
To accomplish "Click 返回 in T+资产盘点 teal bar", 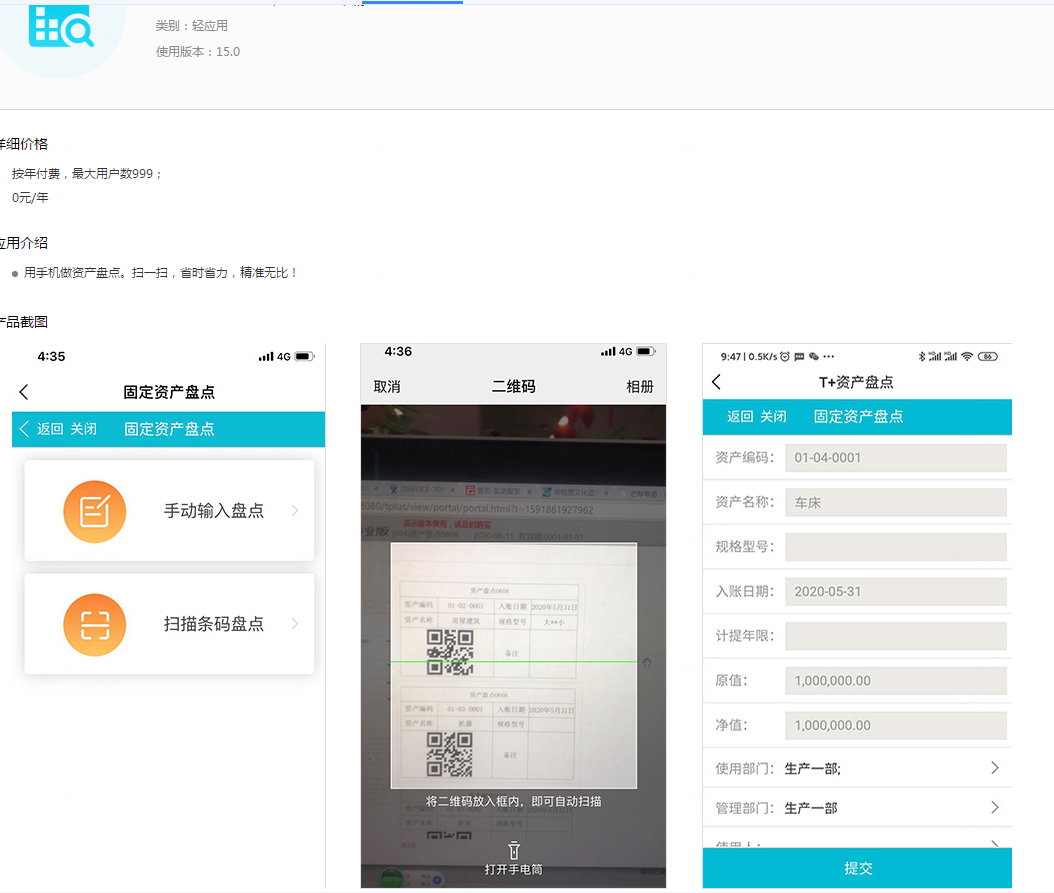I will (740, 416).
